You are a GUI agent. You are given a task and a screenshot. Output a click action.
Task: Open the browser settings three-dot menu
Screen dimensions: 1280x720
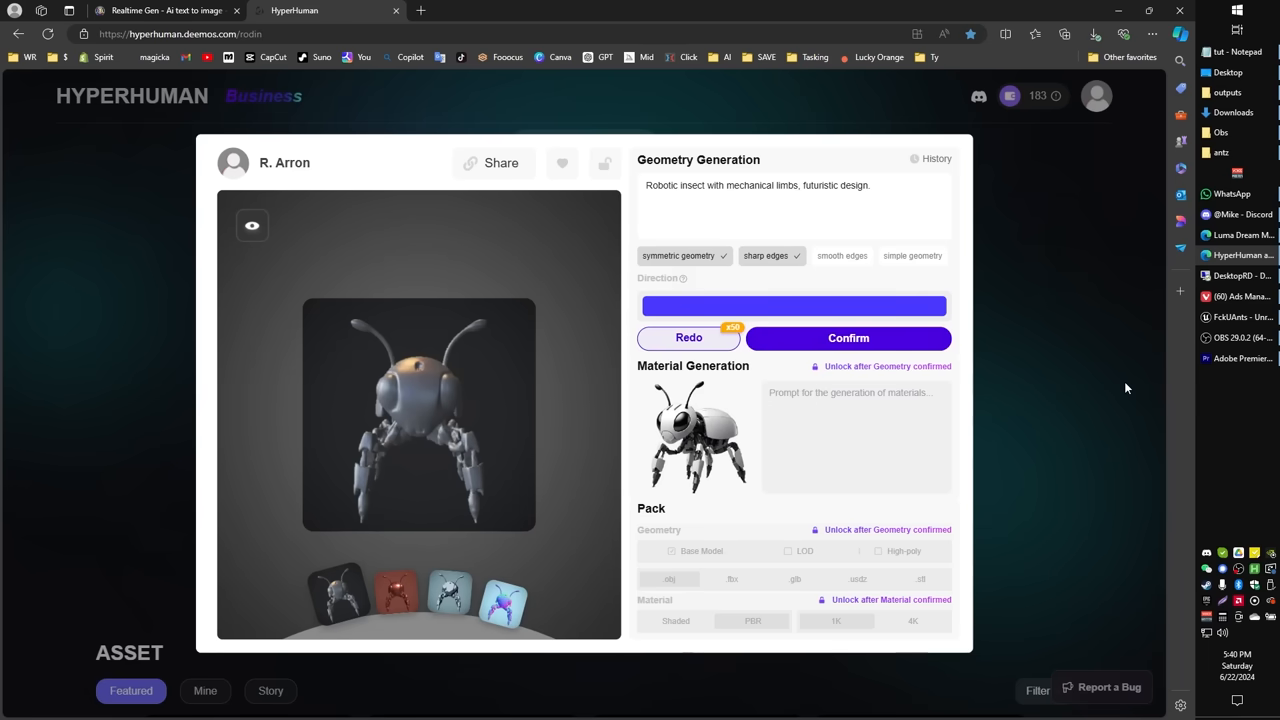(x=1152, y=33)
